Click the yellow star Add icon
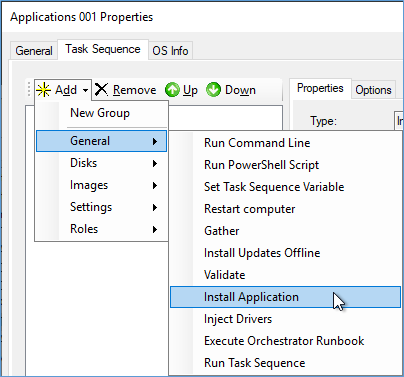Viewport: 404px width, 377px height. 44,90
